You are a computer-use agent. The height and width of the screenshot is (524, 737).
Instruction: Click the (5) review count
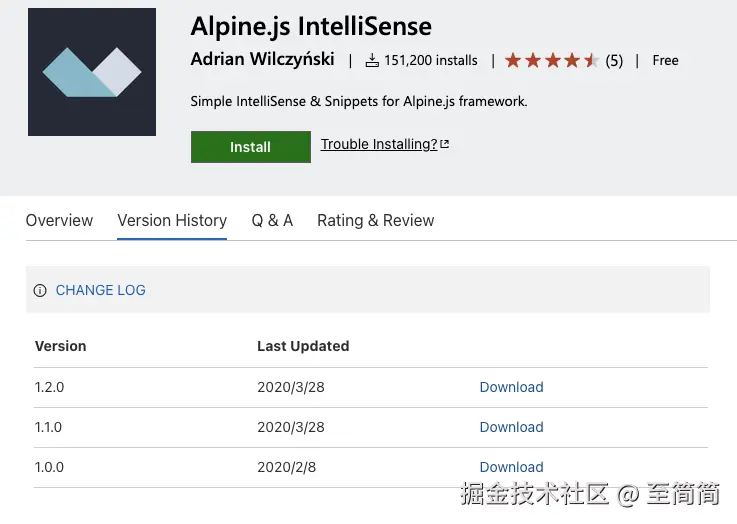tap(614, 61)
